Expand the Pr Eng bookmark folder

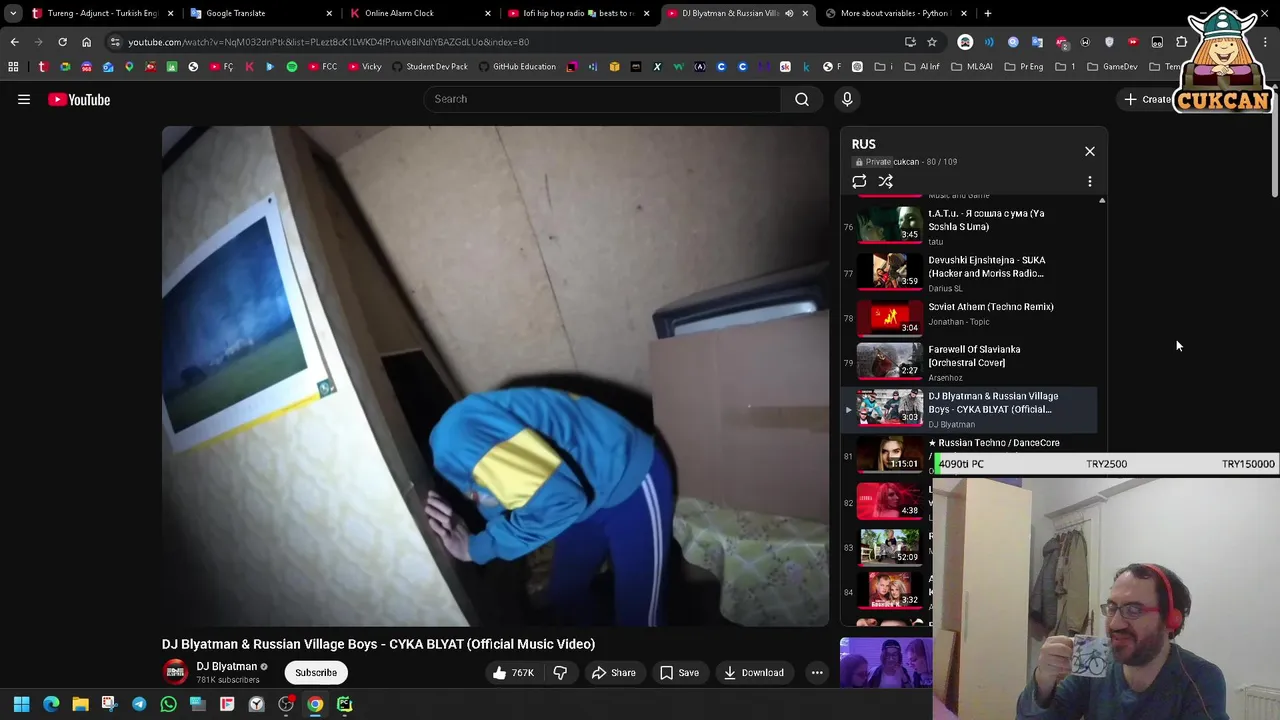pyautogui.click(x=1024, y=67)
